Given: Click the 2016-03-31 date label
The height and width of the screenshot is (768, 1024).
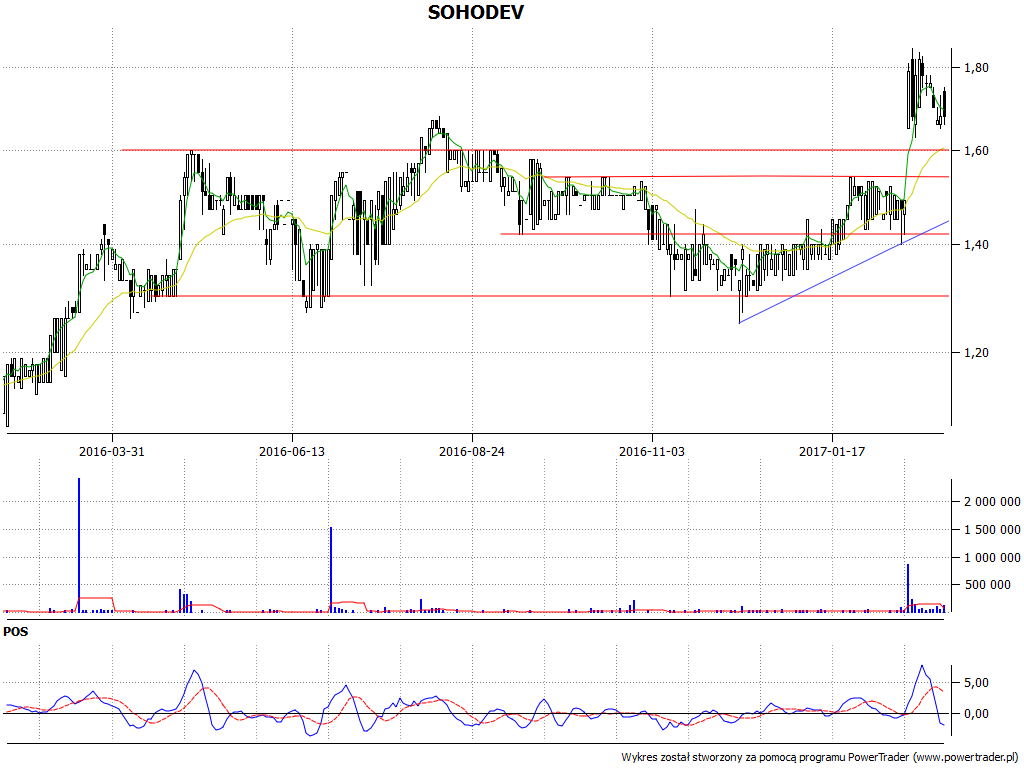Looking at the screenshot, I should click(112, 451).
